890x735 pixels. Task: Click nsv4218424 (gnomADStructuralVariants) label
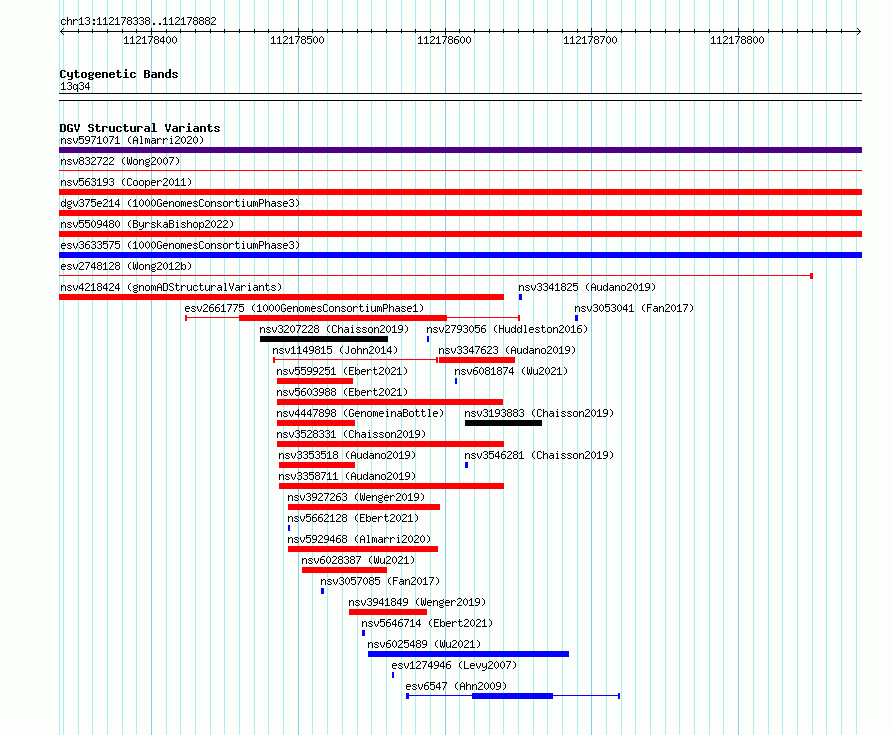coord(171,287)
